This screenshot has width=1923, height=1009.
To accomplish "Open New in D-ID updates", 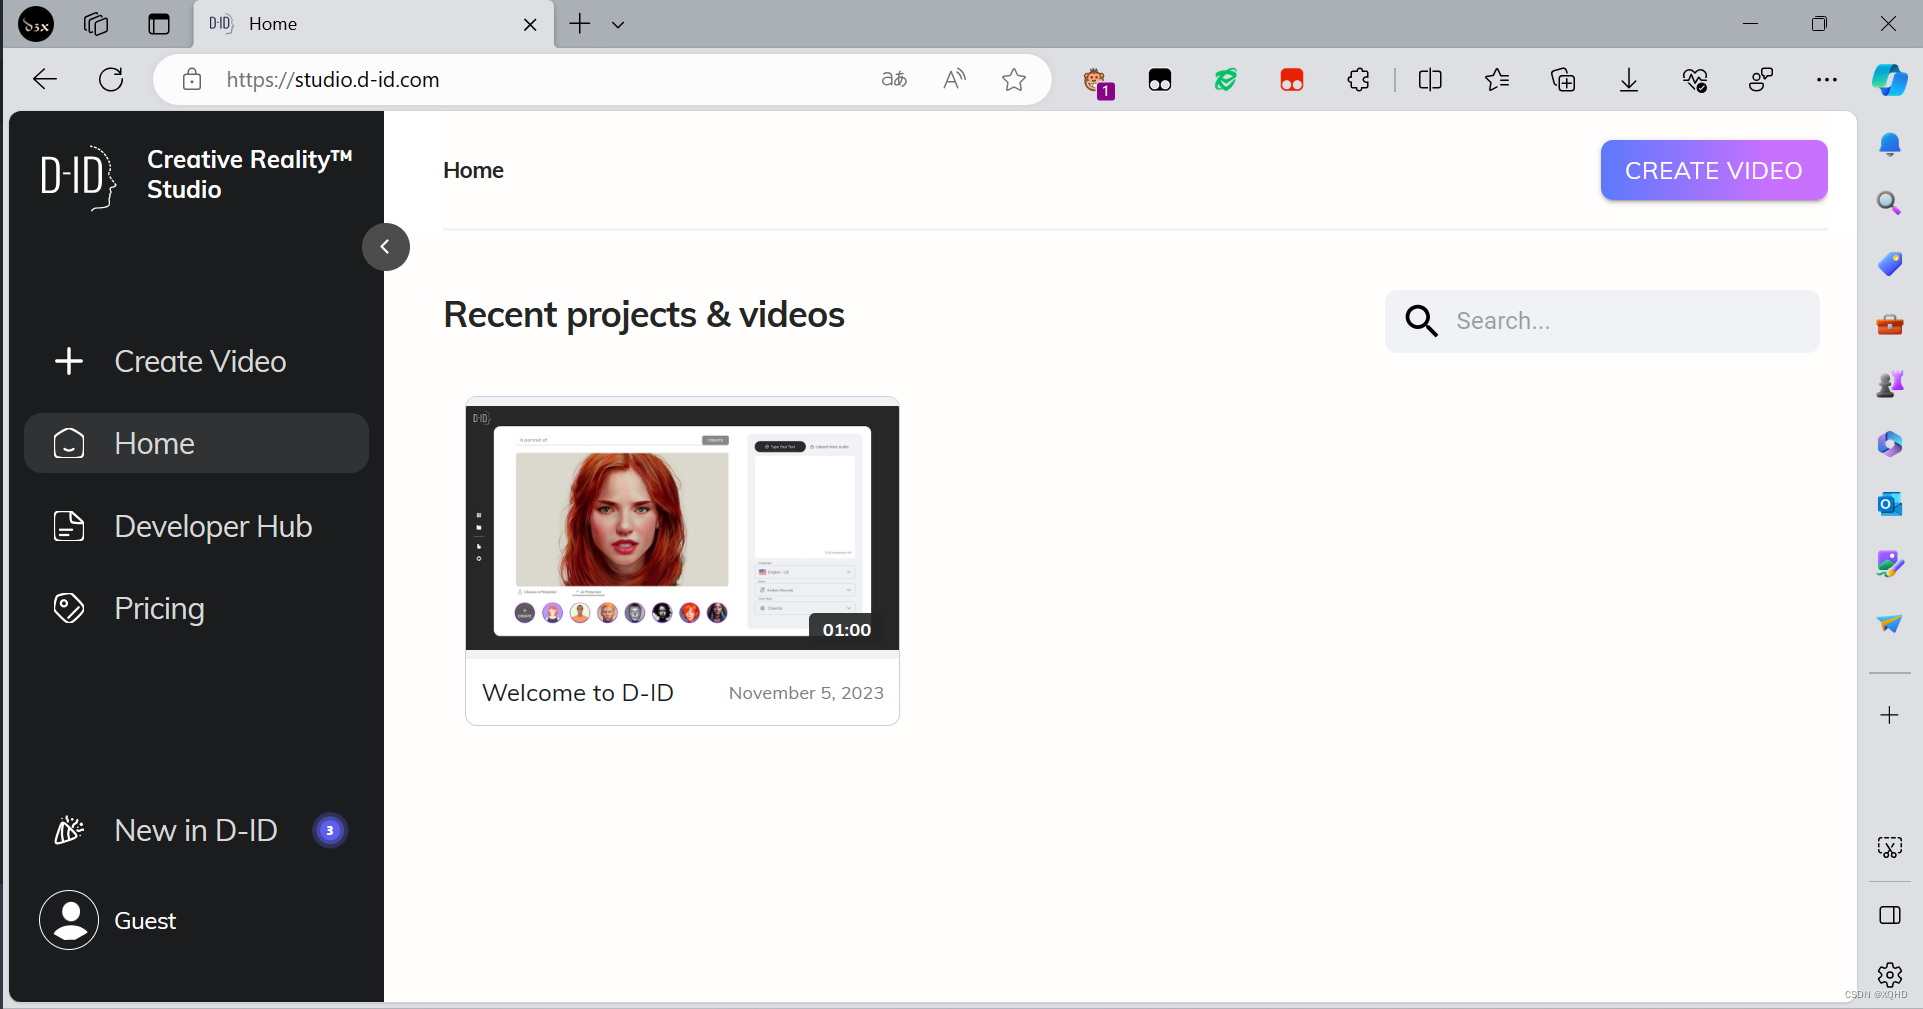I will [197, 830].
